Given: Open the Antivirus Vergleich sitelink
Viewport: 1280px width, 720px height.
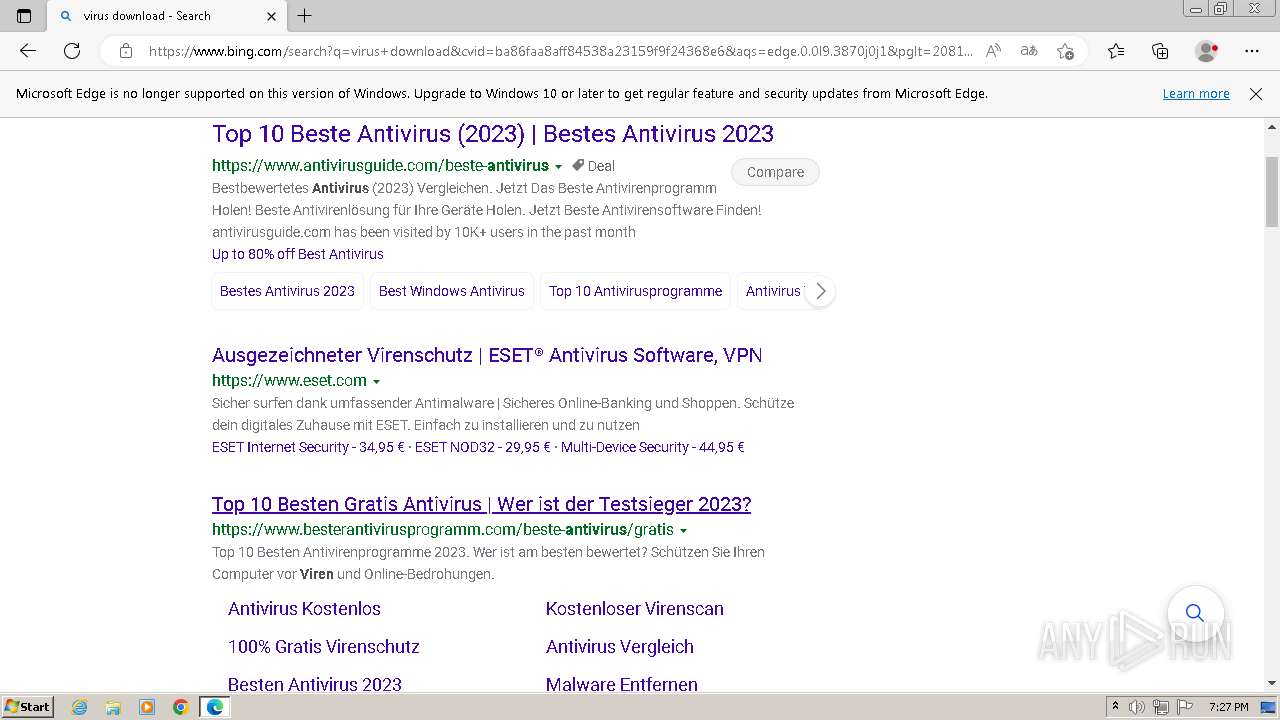Looking at the screenshot, I should (620, 647).
